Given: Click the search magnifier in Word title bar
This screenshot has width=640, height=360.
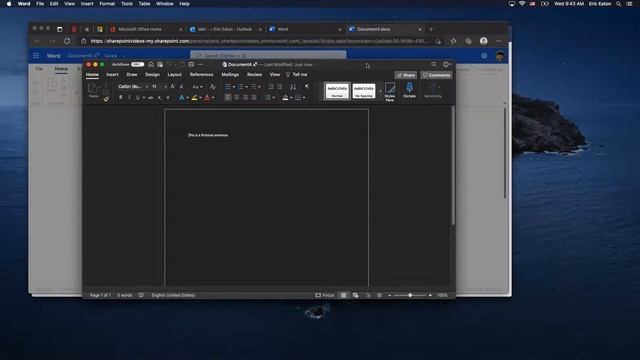Looking at the screenshot, I should pyautogui.click(x=434, y=64).
